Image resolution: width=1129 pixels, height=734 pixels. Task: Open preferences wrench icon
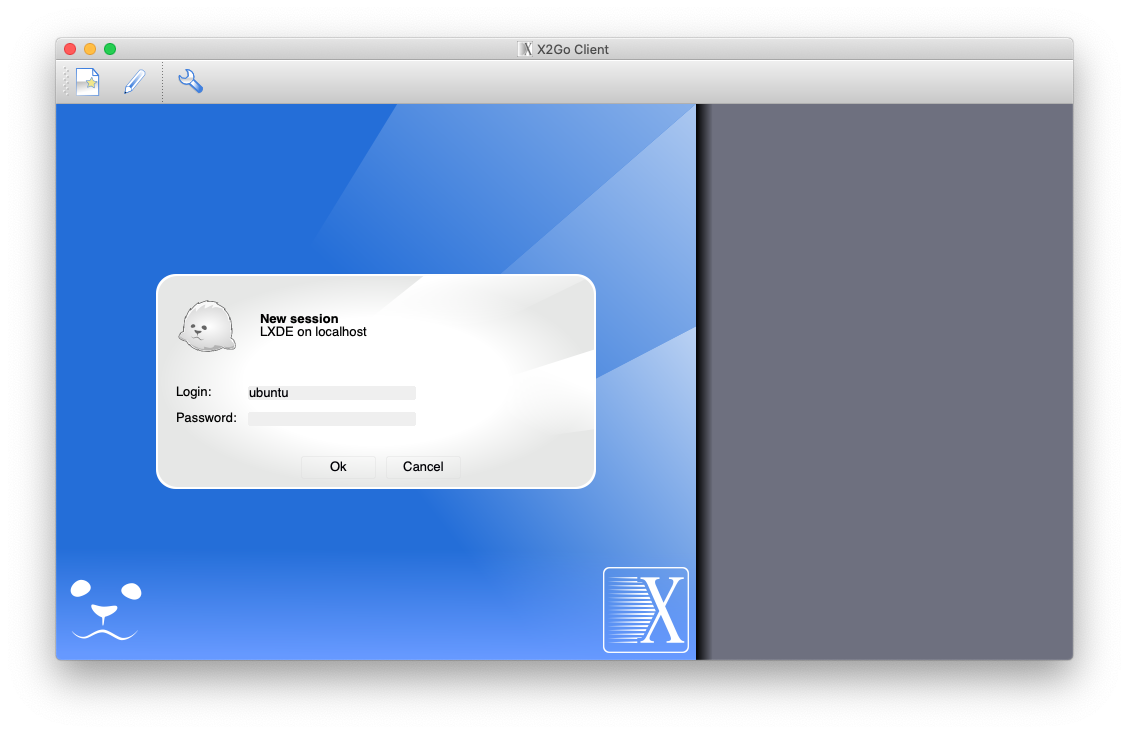[190, 81]
